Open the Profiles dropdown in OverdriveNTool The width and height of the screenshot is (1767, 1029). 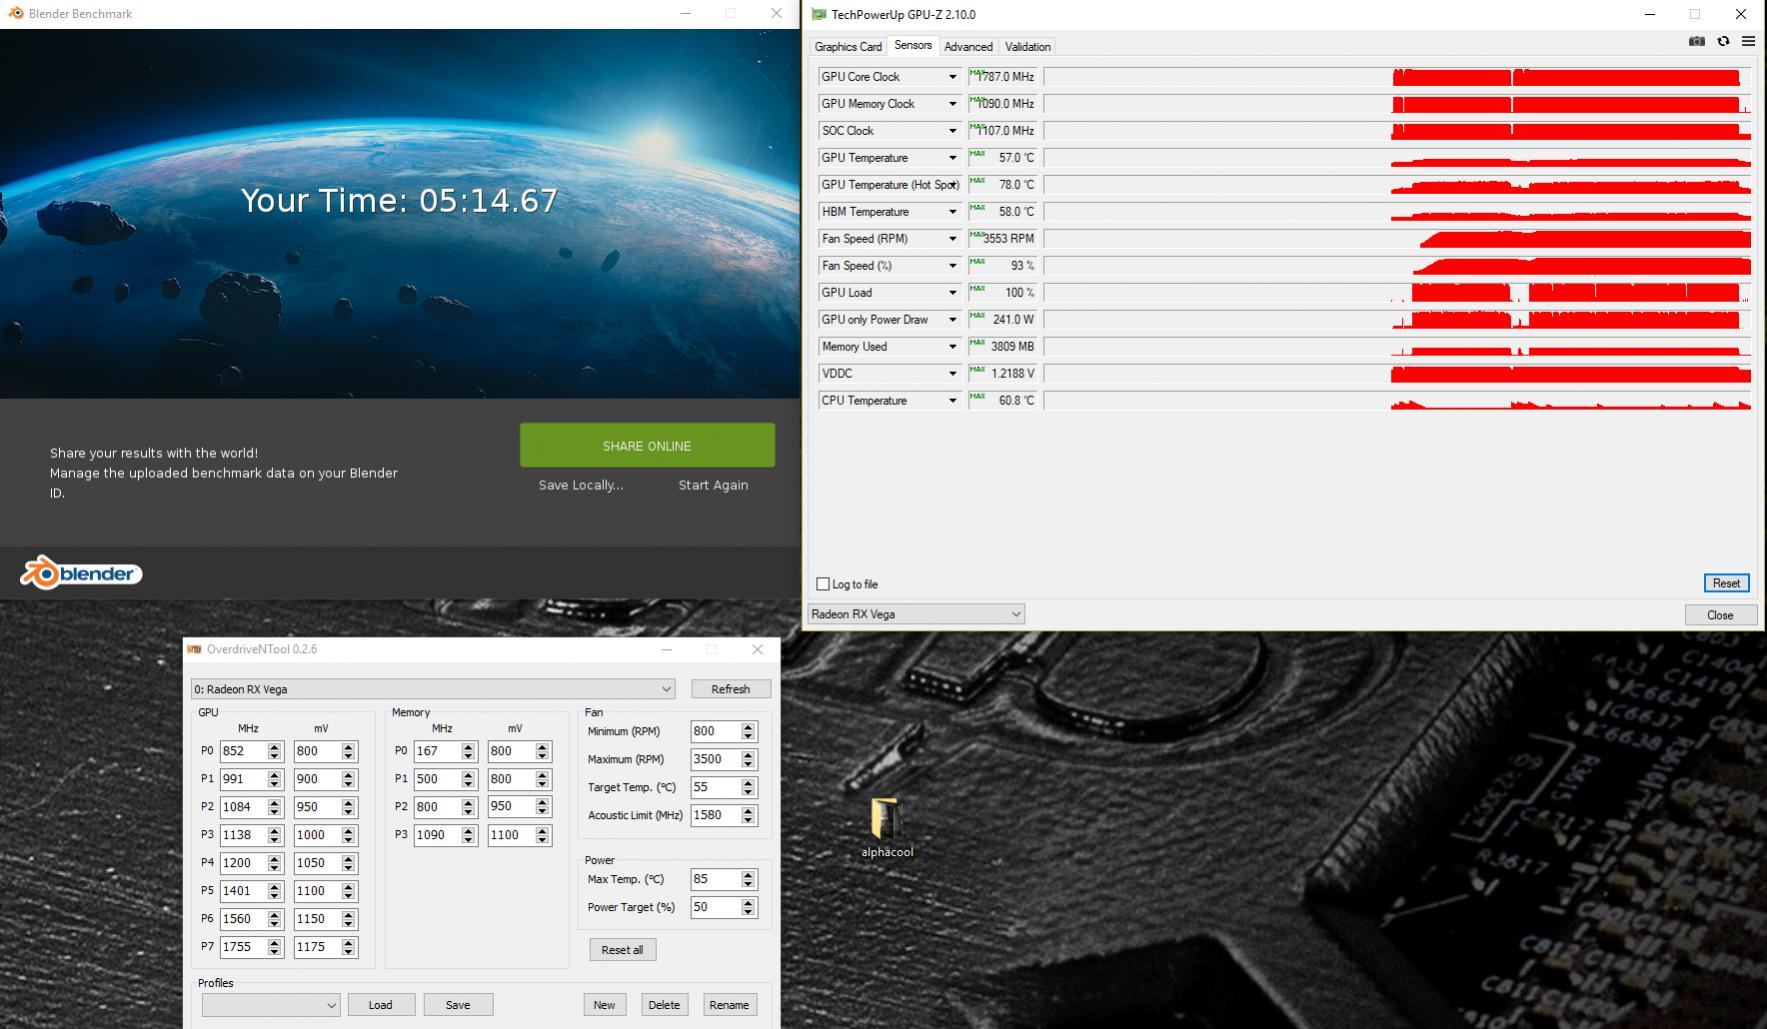tap(271, 1005)
